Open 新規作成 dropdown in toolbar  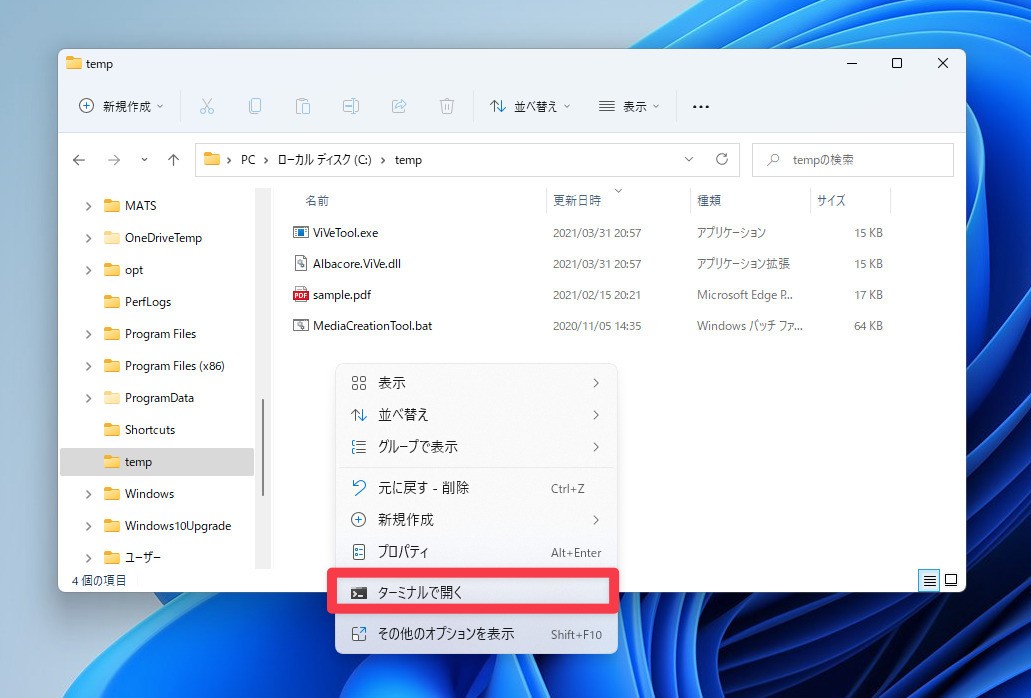[121, 106]
